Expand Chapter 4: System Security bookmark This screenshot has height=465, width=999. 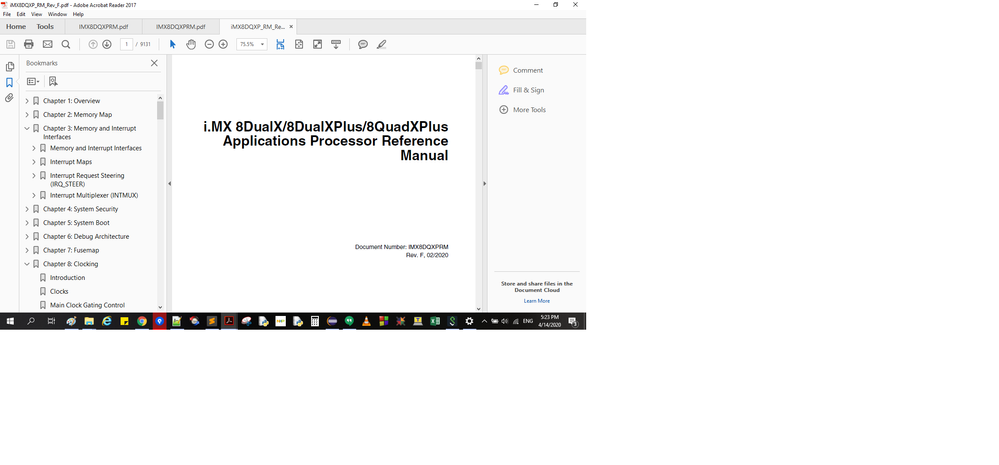27,209
